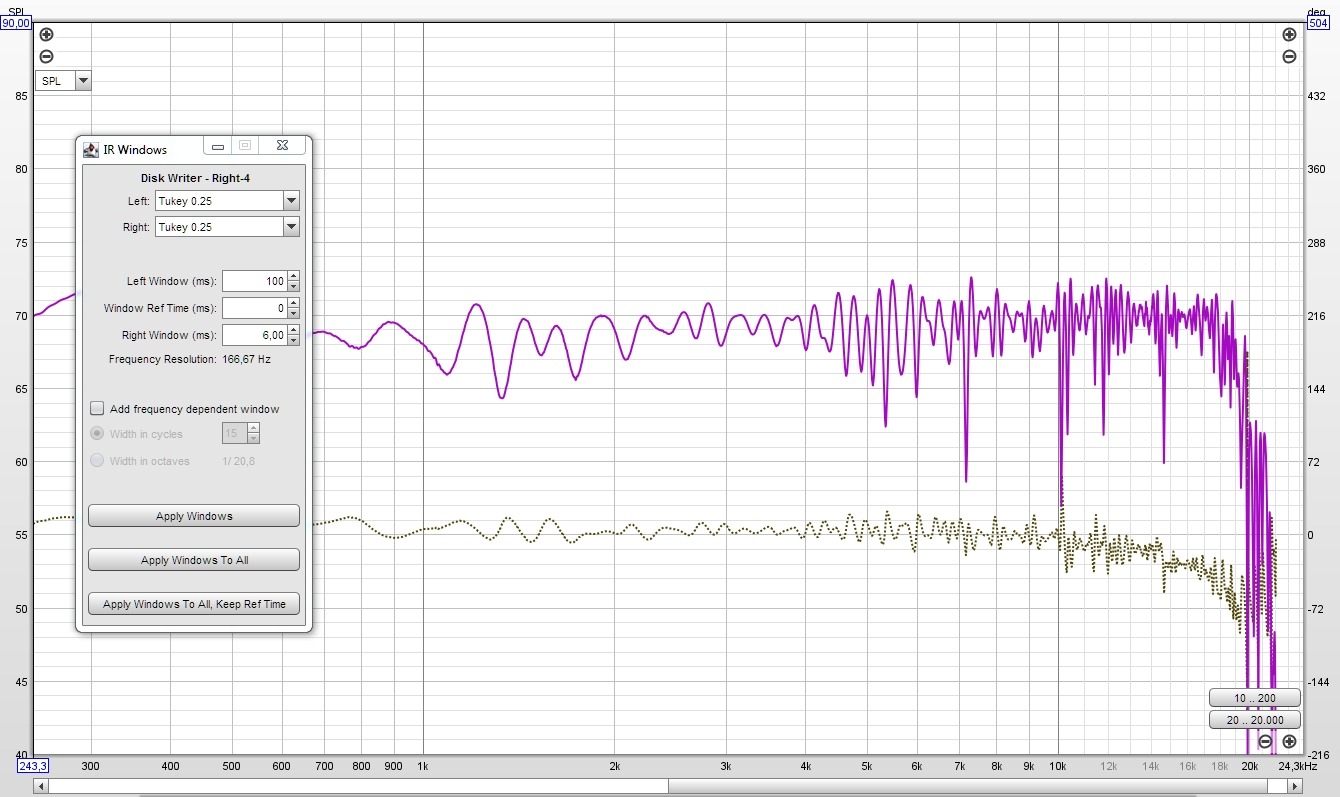1340x797 pixels.
Task: Click the Apply Windows button
Action: 194,516
